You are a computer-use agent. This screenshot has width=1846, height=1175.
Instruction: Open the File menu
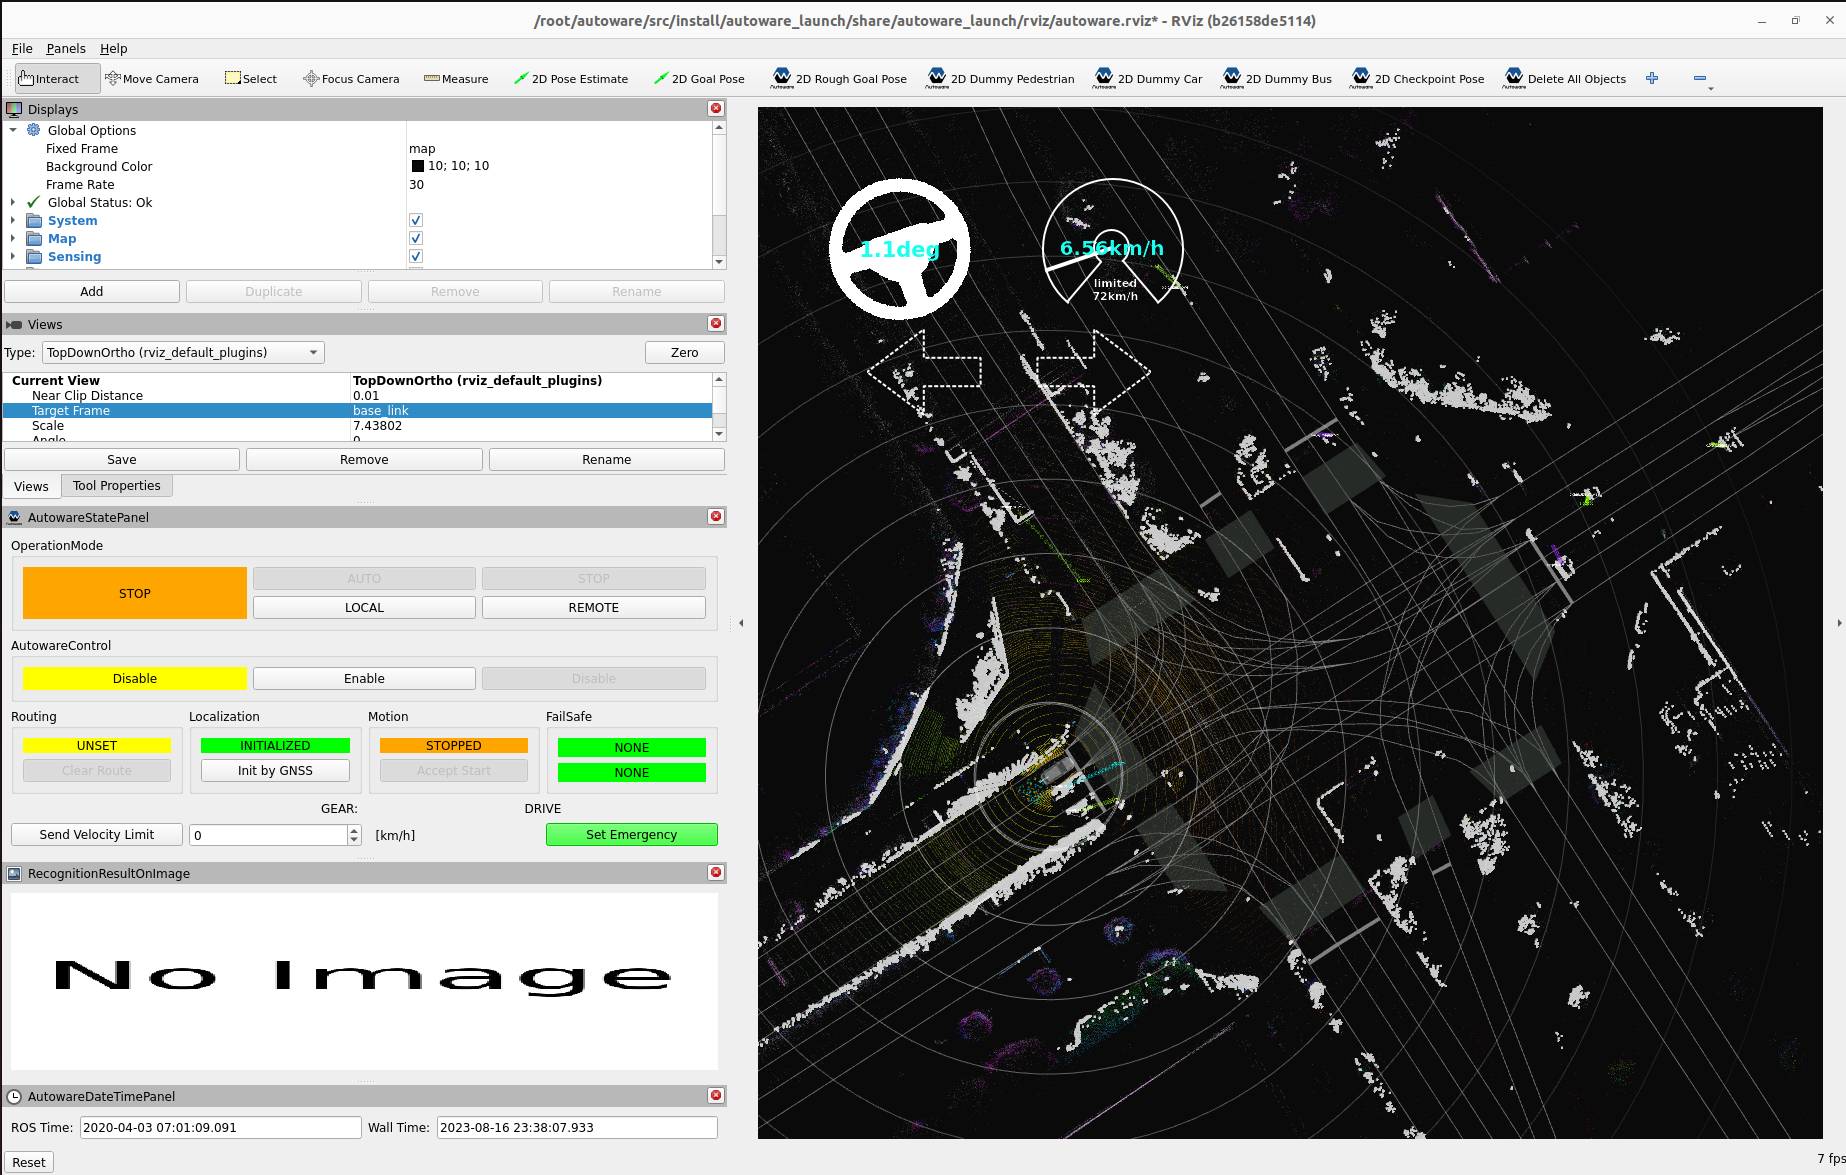pos(22,48)
